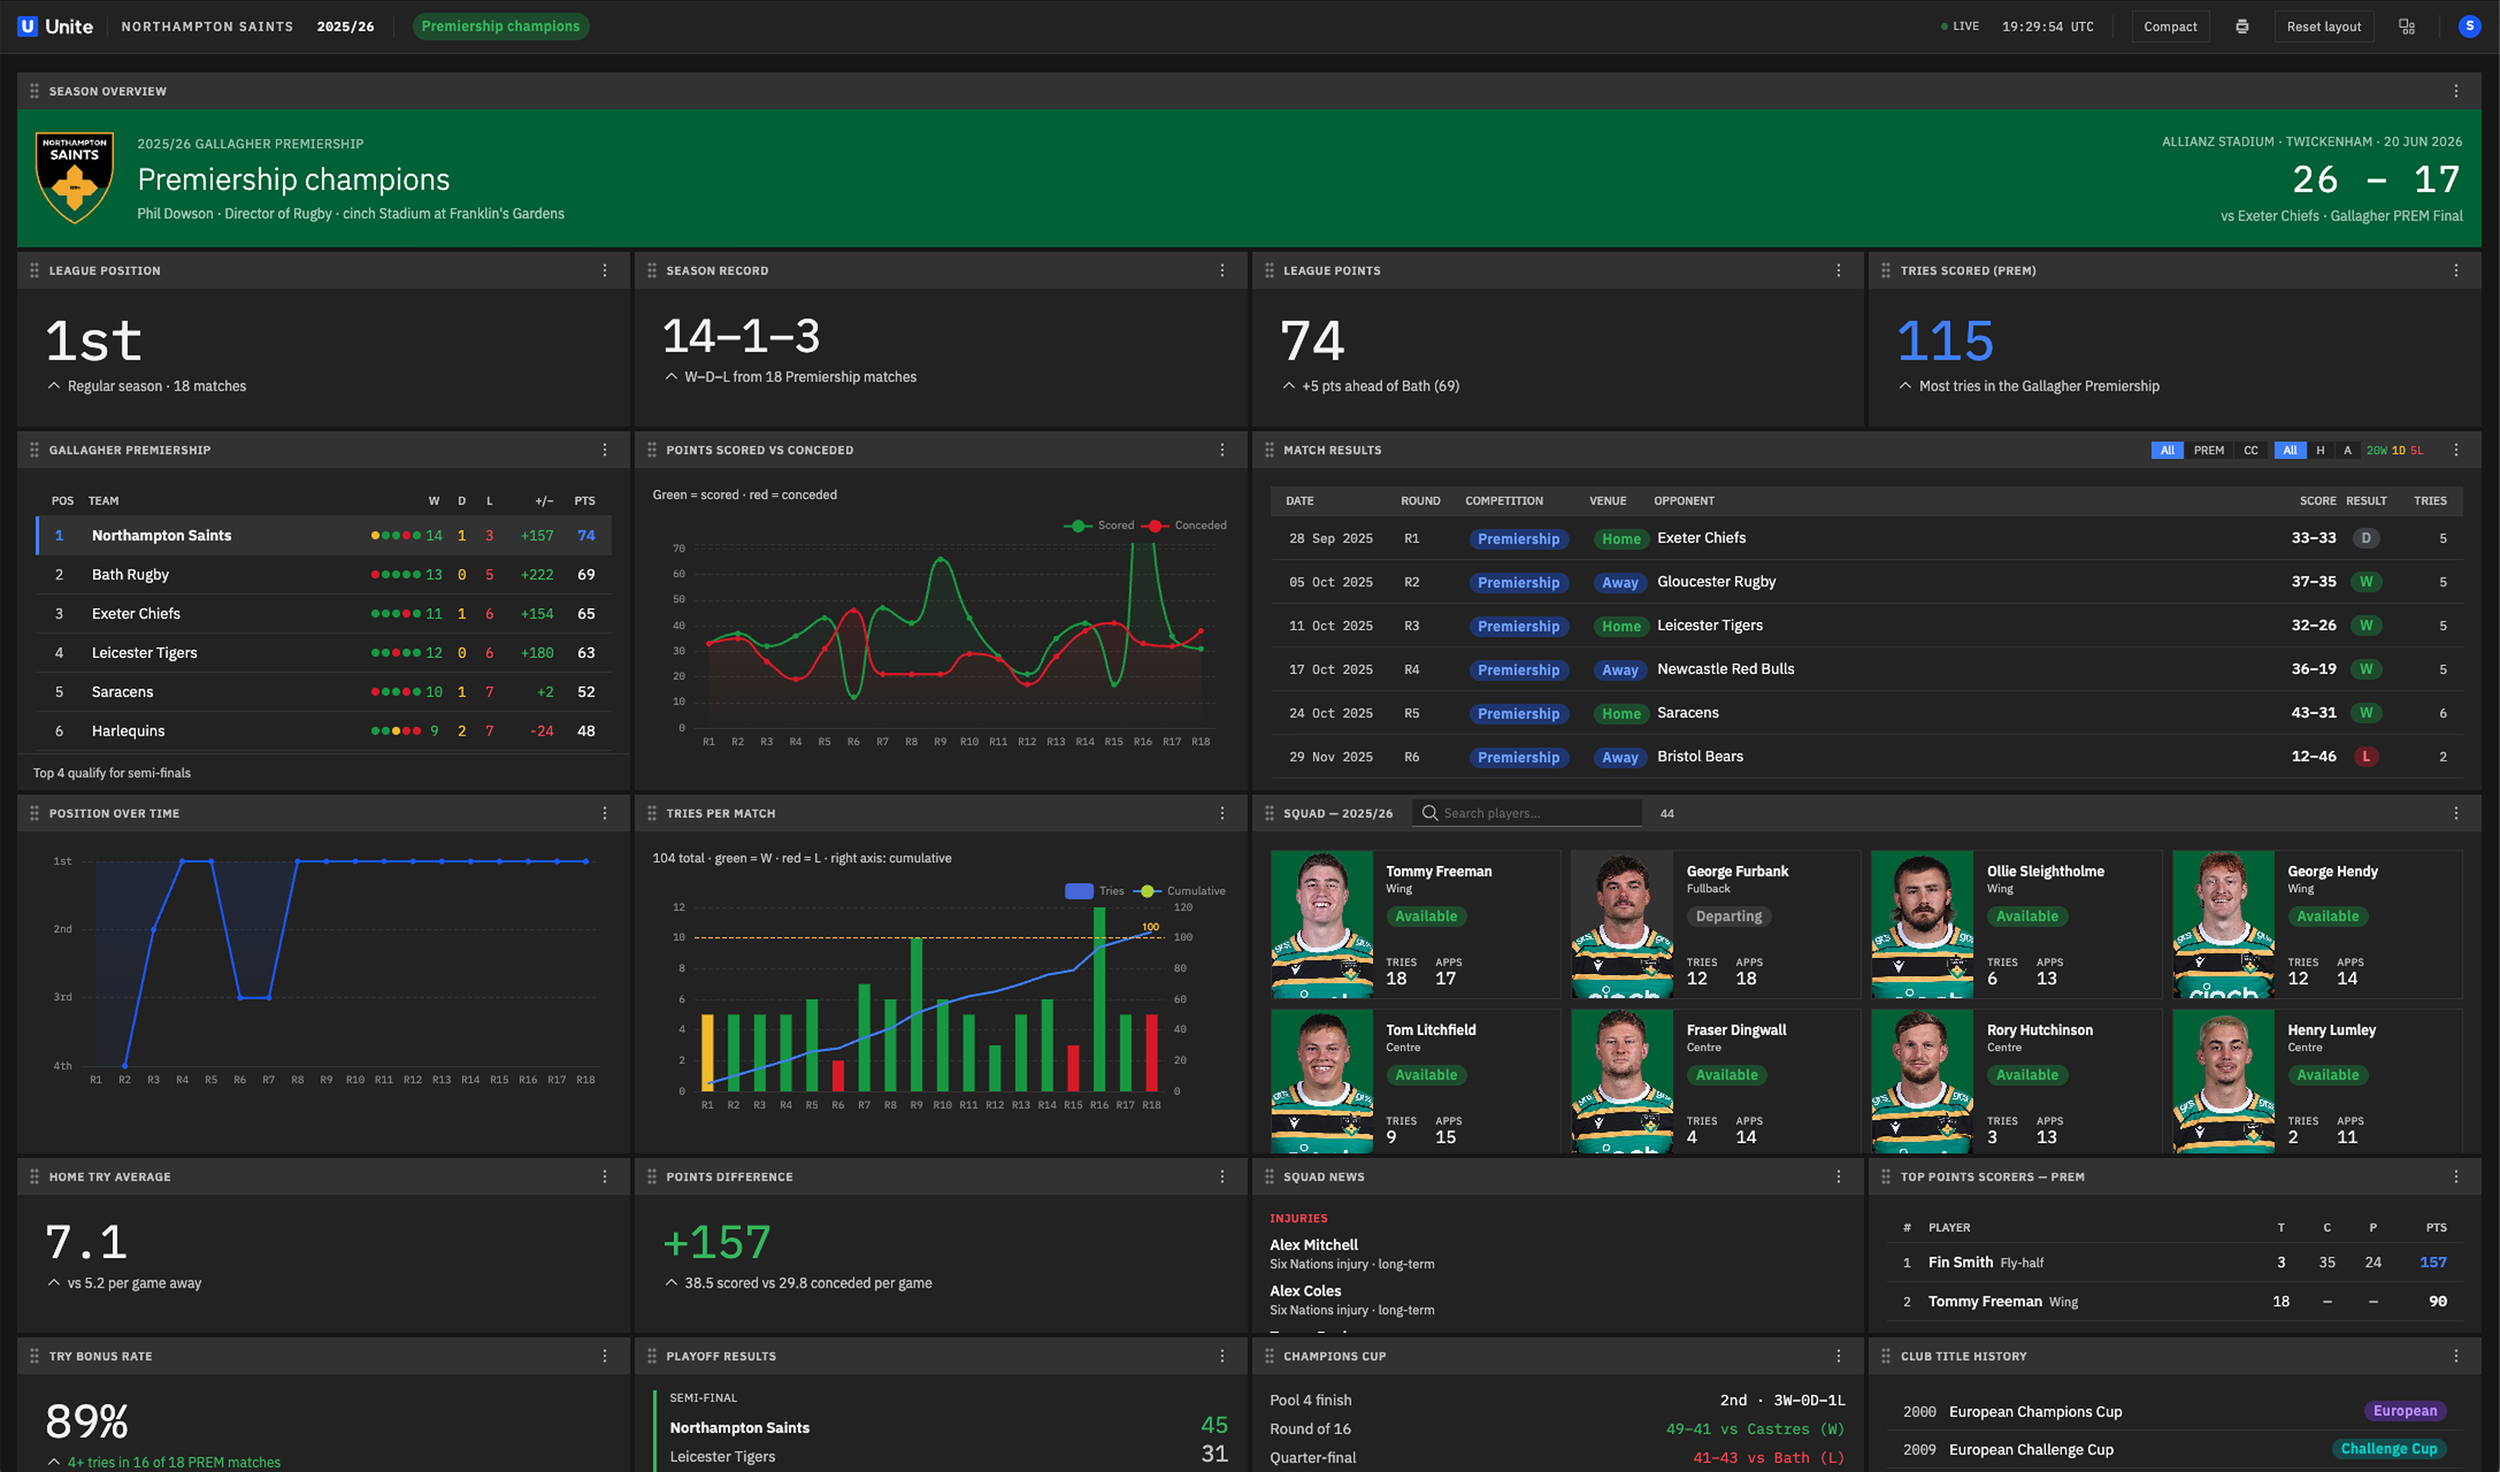This screenshot has height=1472, width=2500.
Task: Click the Squad 2025/26 panel drag handle
Action: [1269, 813]
